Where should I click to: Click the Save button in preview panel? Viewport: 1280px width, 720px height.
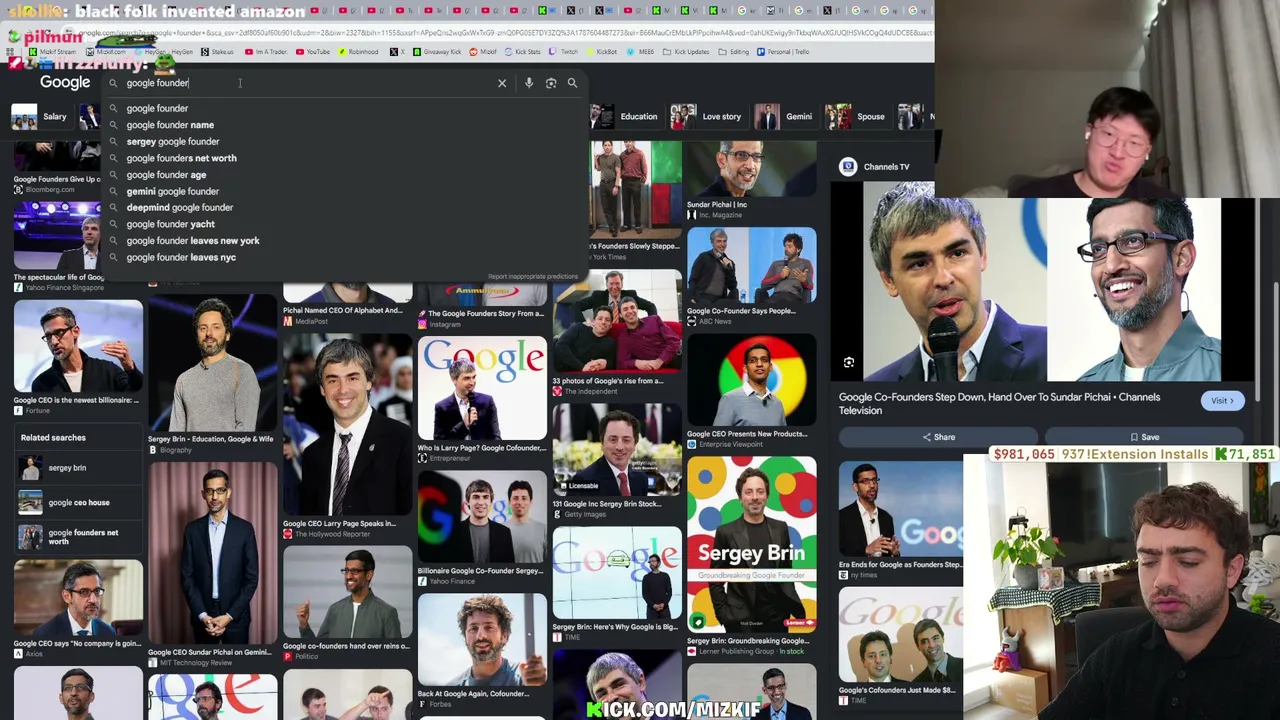1144,437
